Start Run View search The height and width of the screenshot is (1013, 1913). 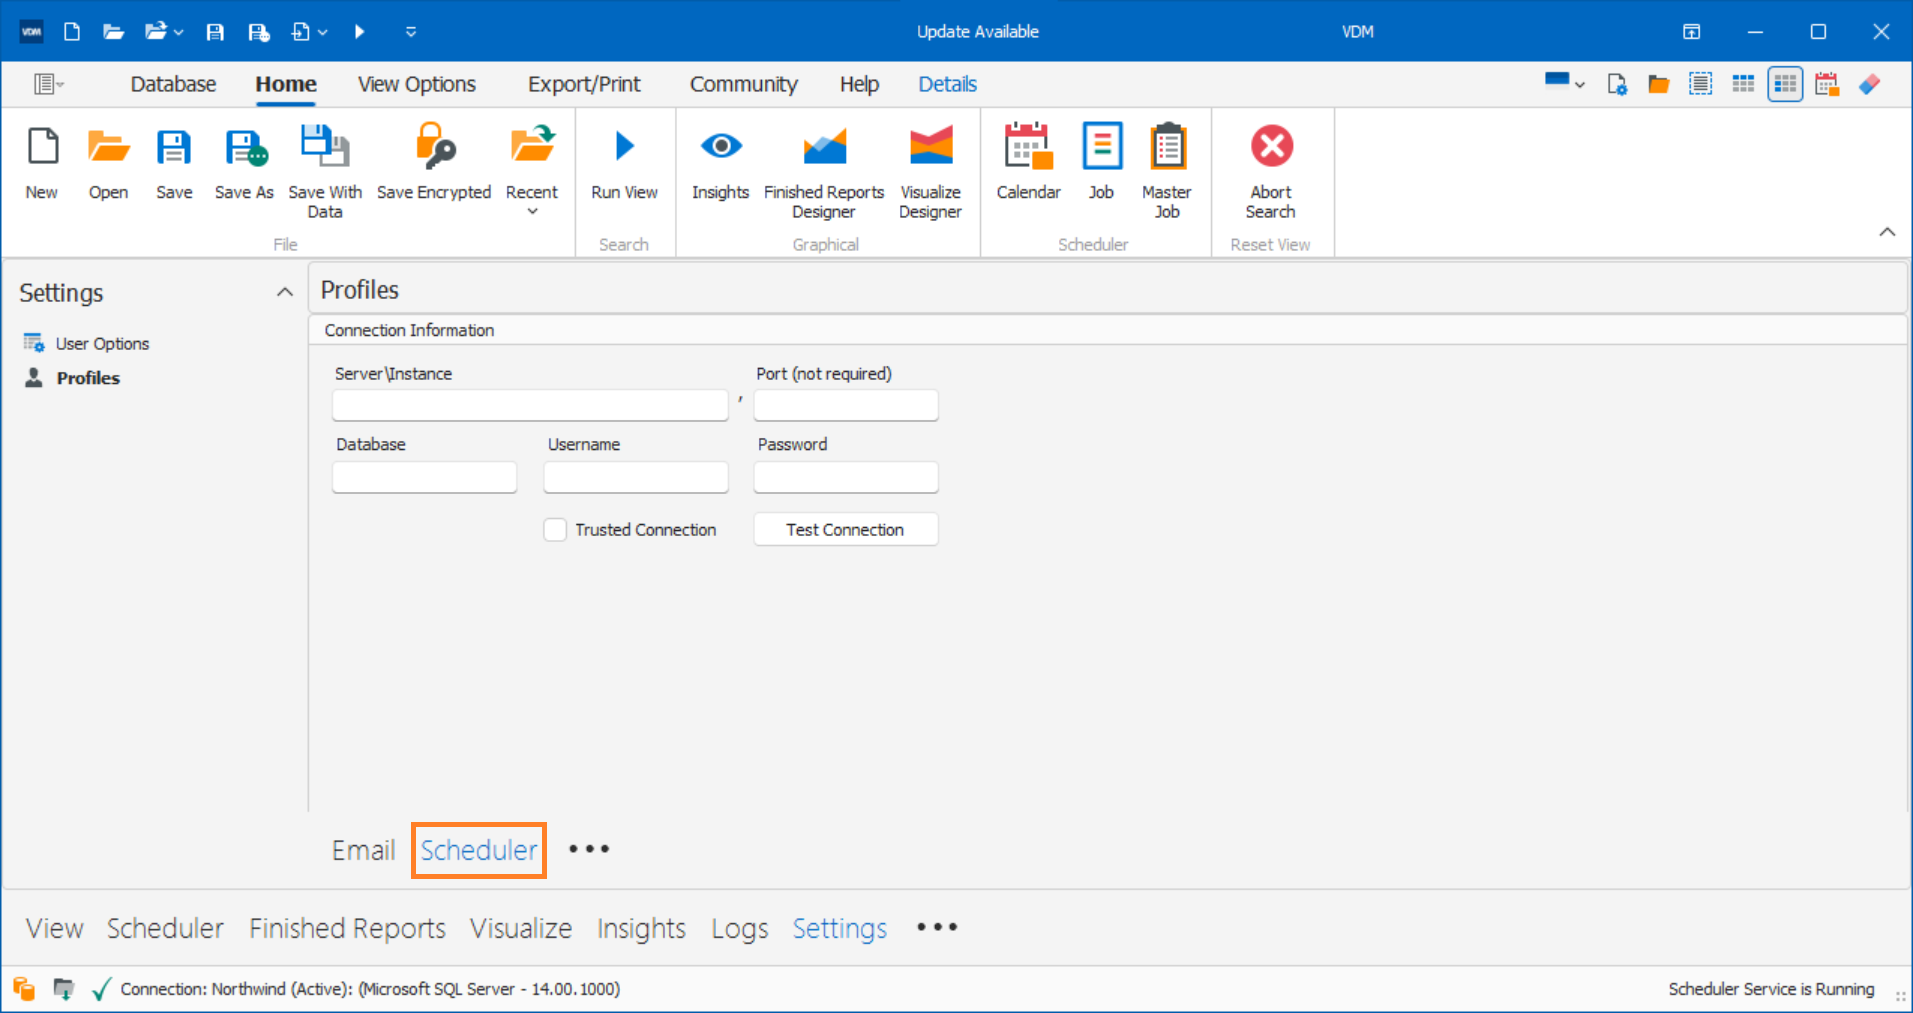(624, 163)
